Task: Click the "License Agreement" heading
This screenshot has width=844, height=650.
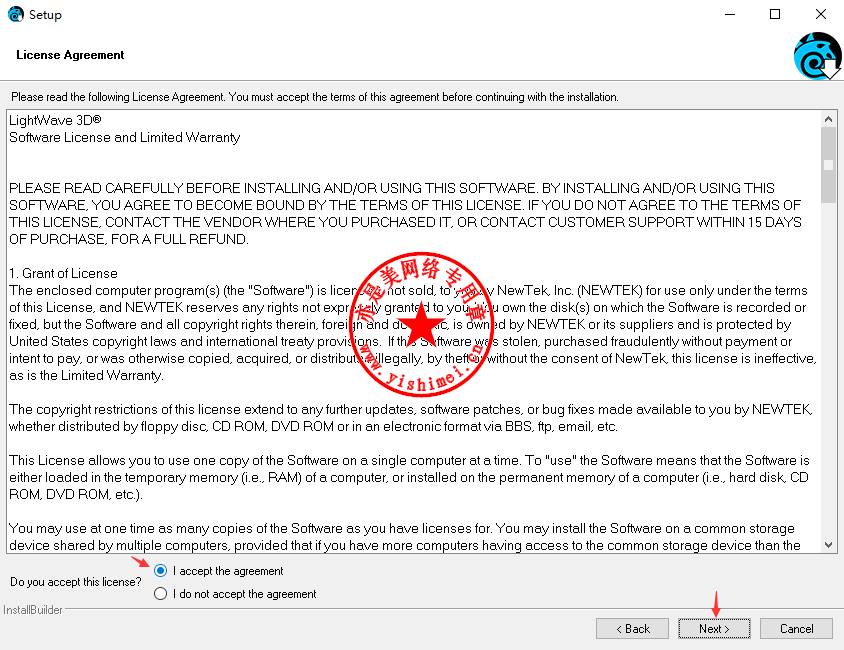Action: 70,55
